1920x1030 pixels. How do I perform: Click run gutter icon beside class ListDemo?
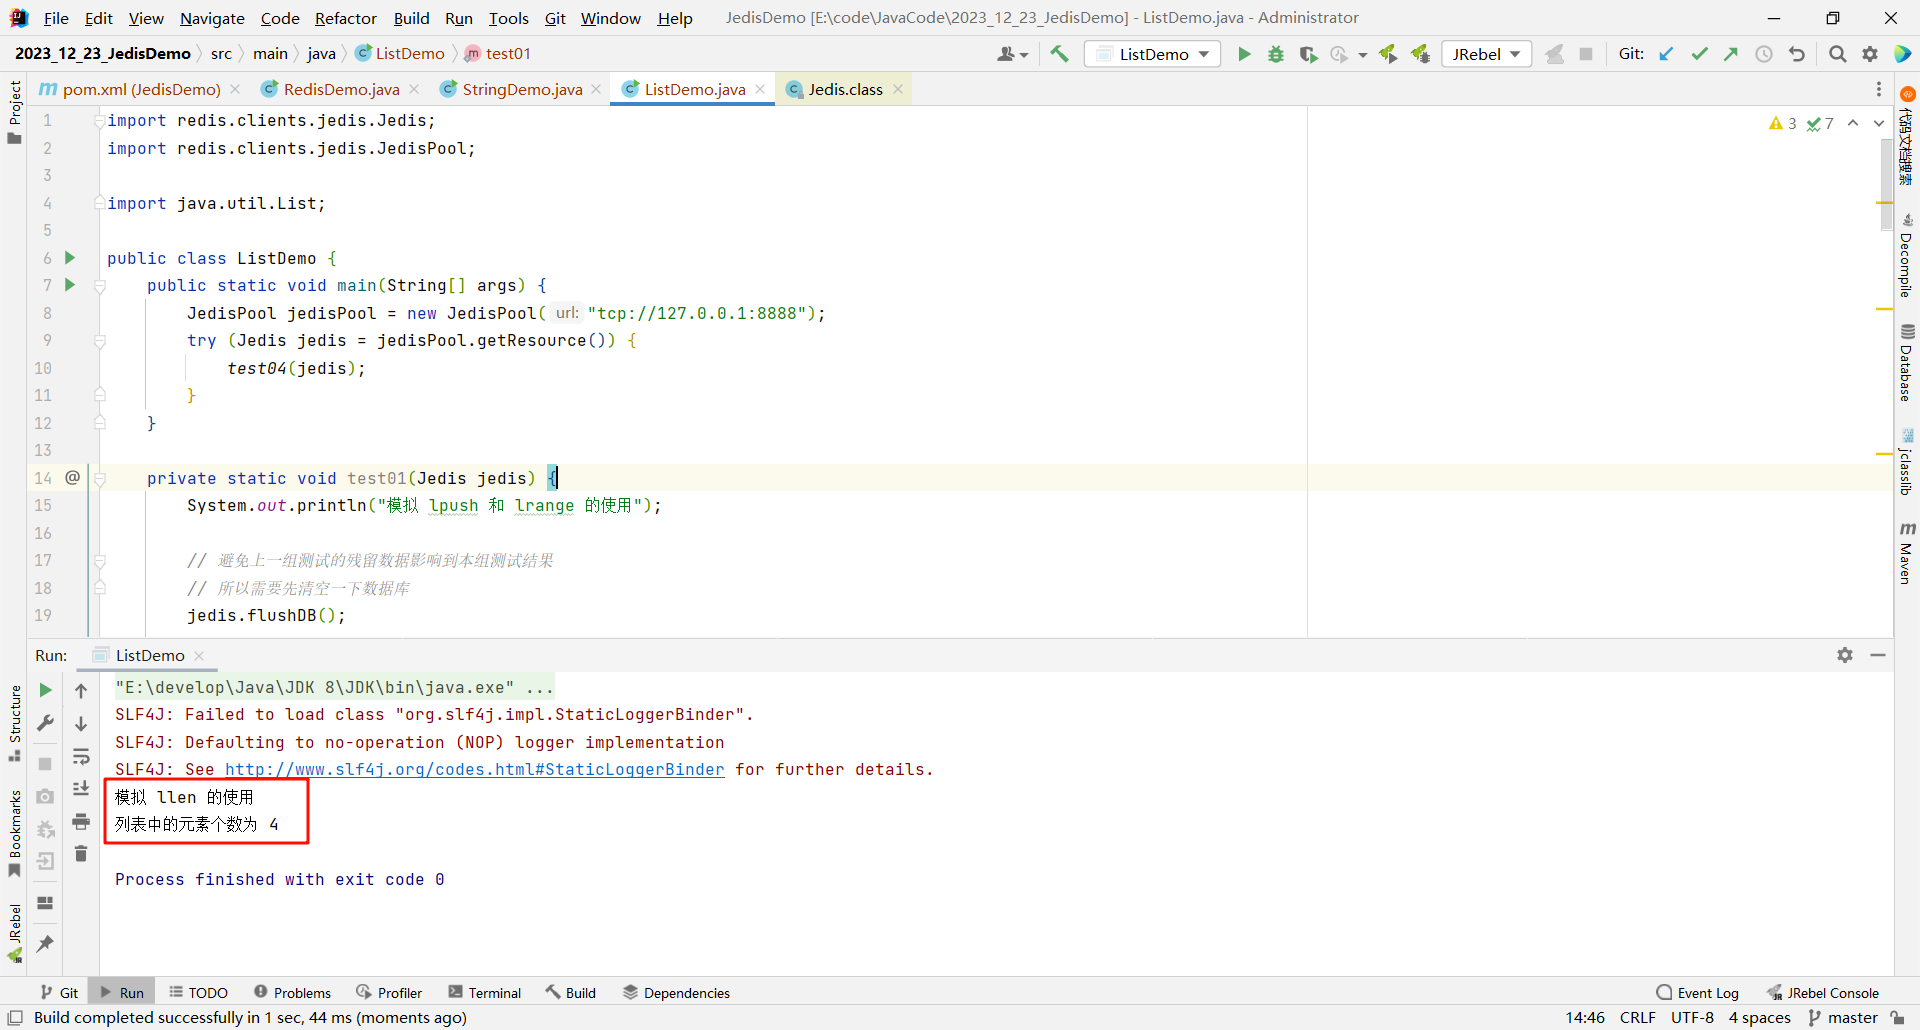70,258
